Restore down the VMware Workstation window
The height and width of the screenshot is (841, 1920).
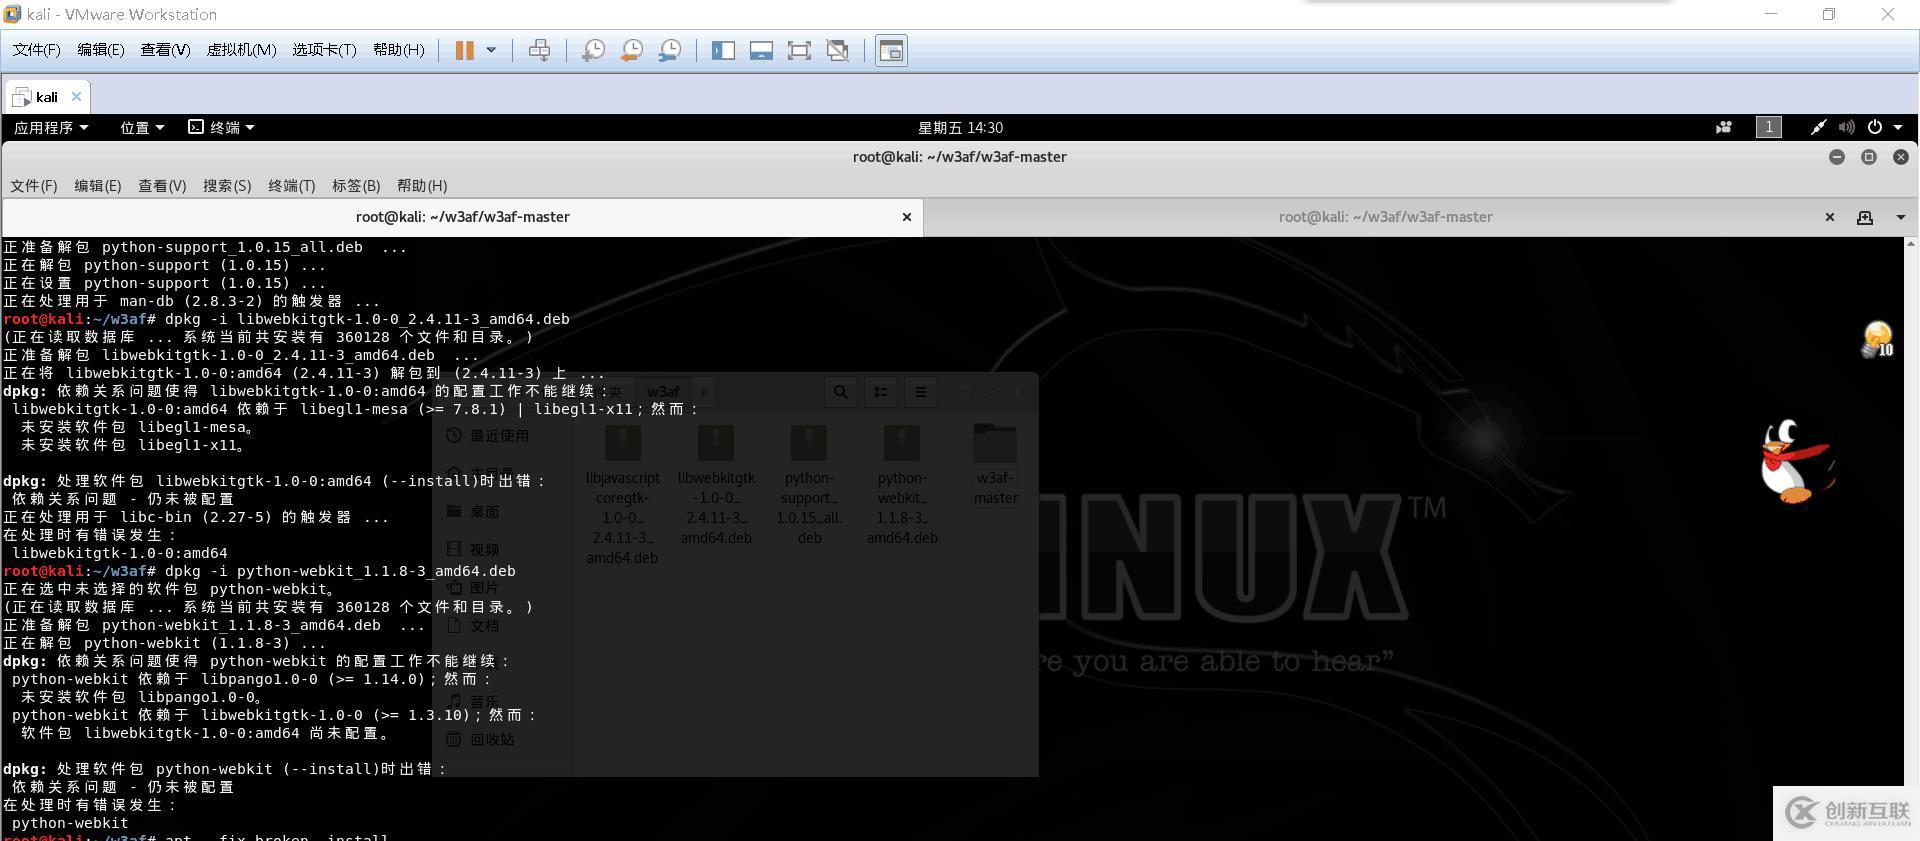(1829, 14)
